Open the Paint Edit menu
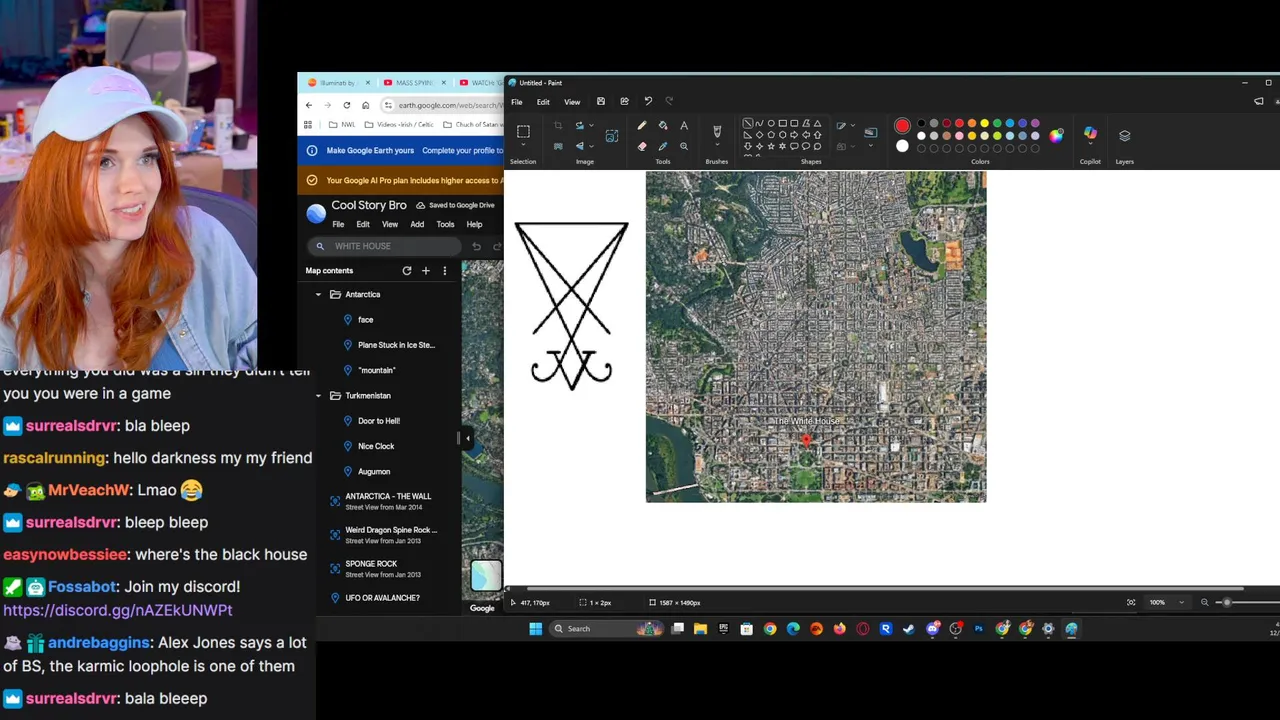 coord(543,102)
